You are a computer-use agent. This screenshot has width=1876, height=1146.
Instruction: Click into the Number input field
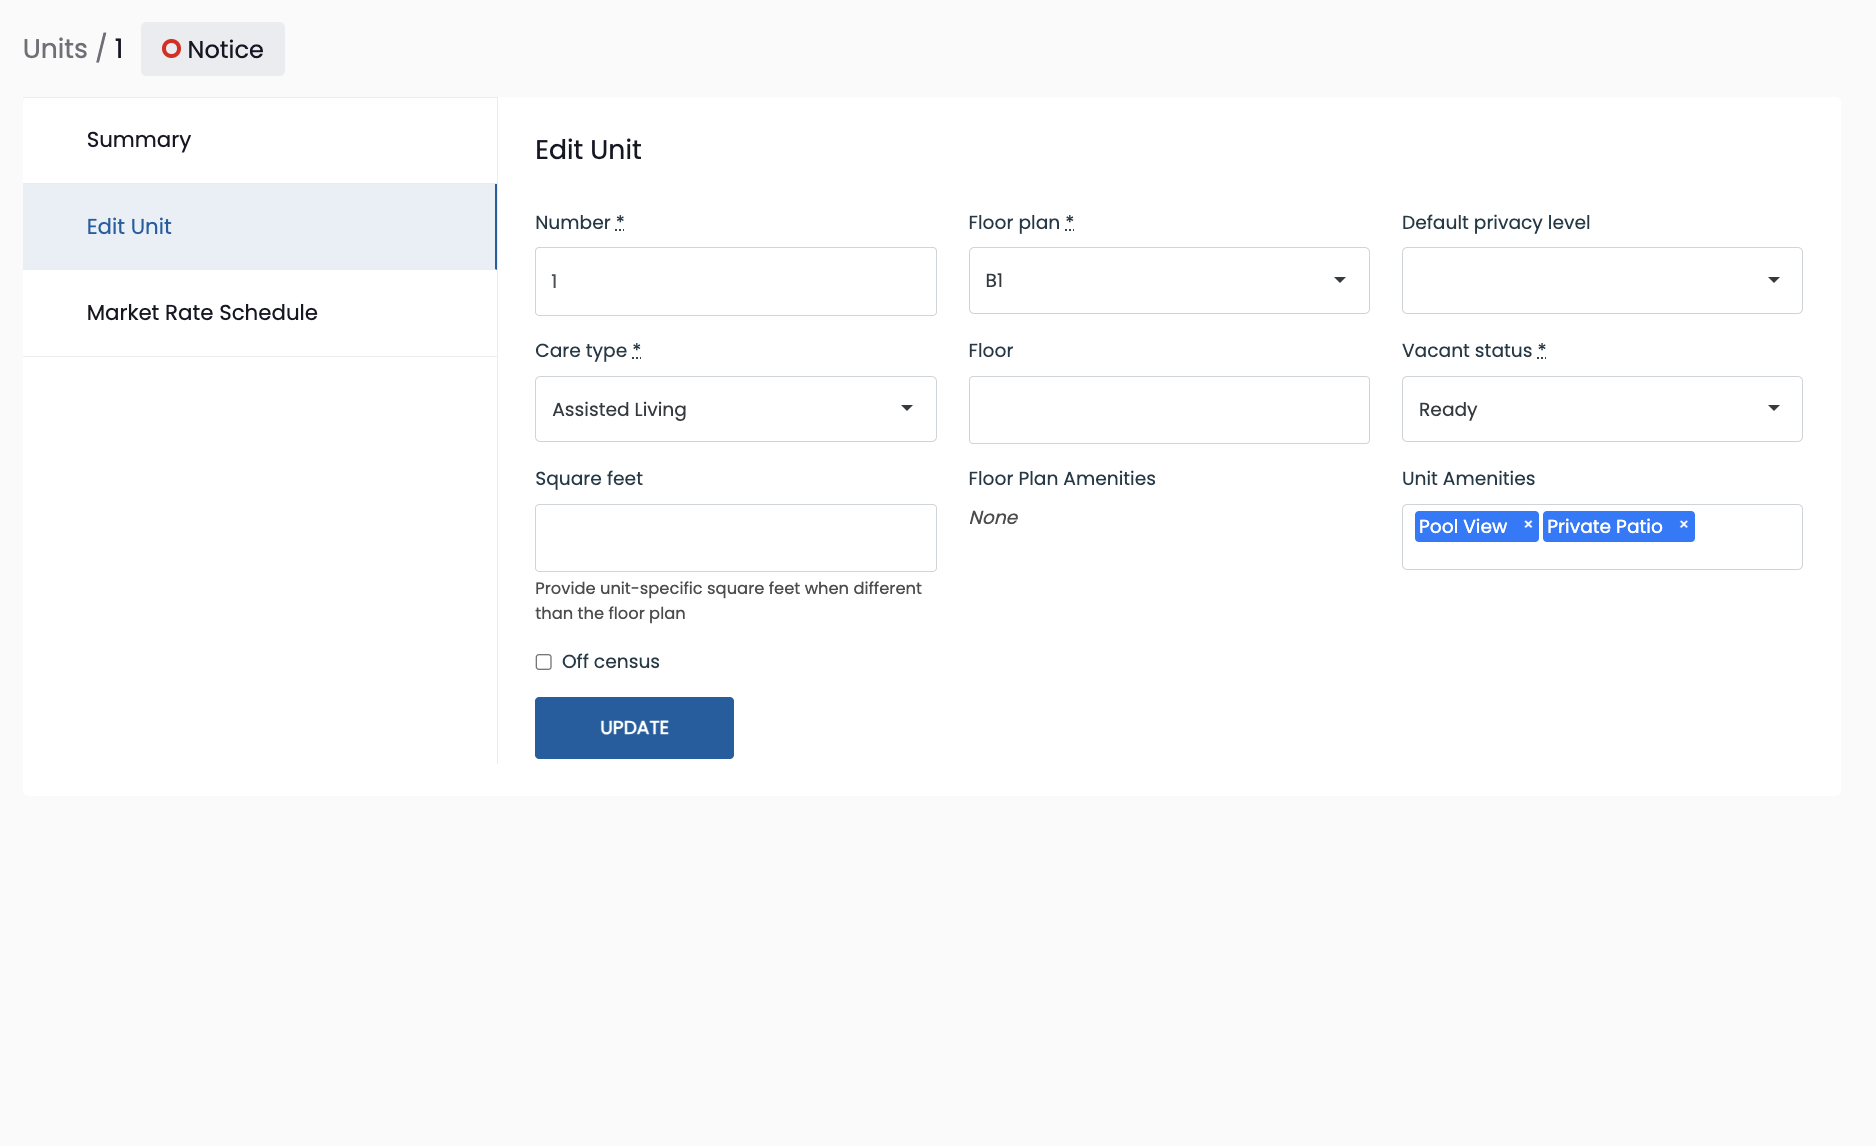tap(736, 282)
